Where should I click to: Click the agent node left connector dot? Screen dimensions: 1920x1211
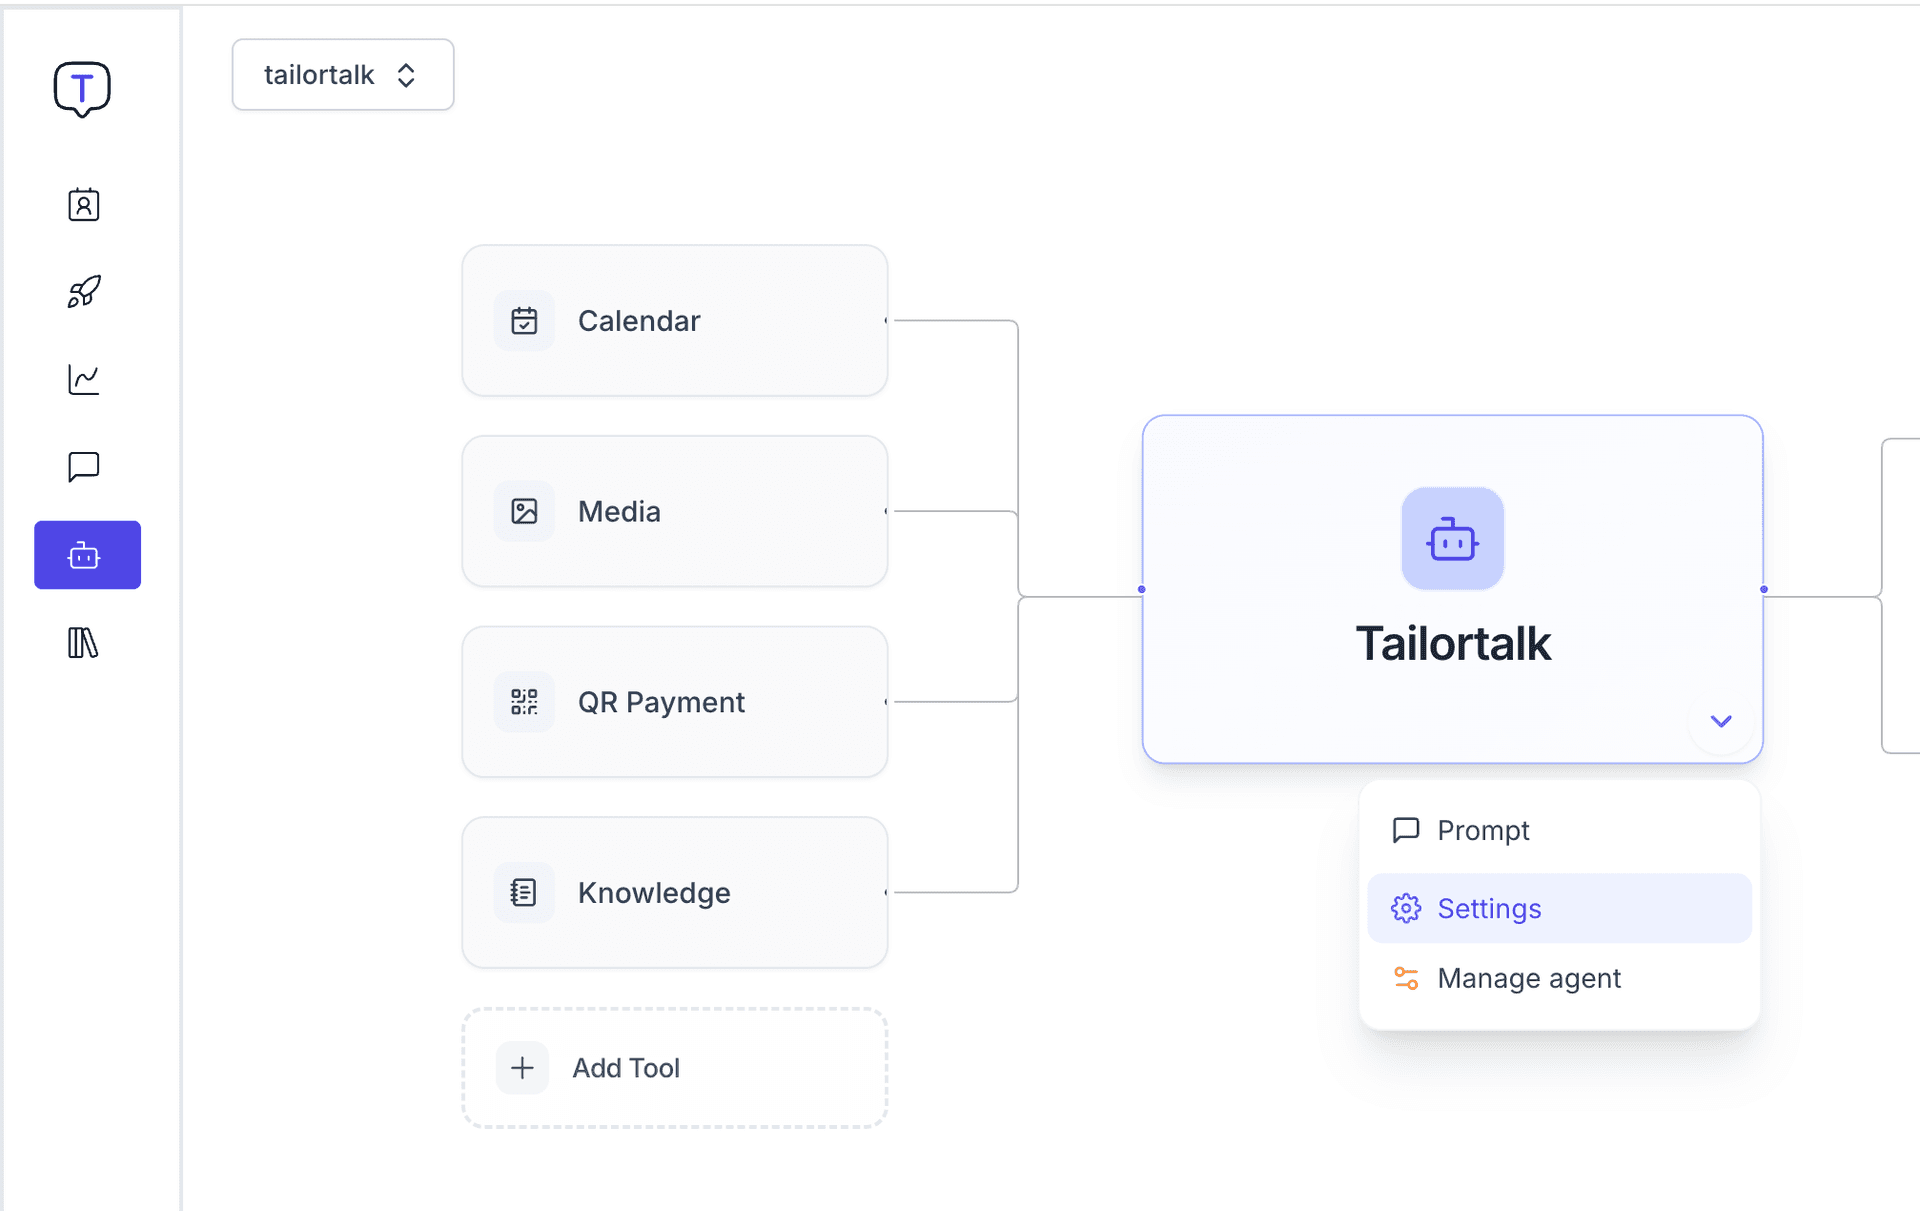(1141, 589)
